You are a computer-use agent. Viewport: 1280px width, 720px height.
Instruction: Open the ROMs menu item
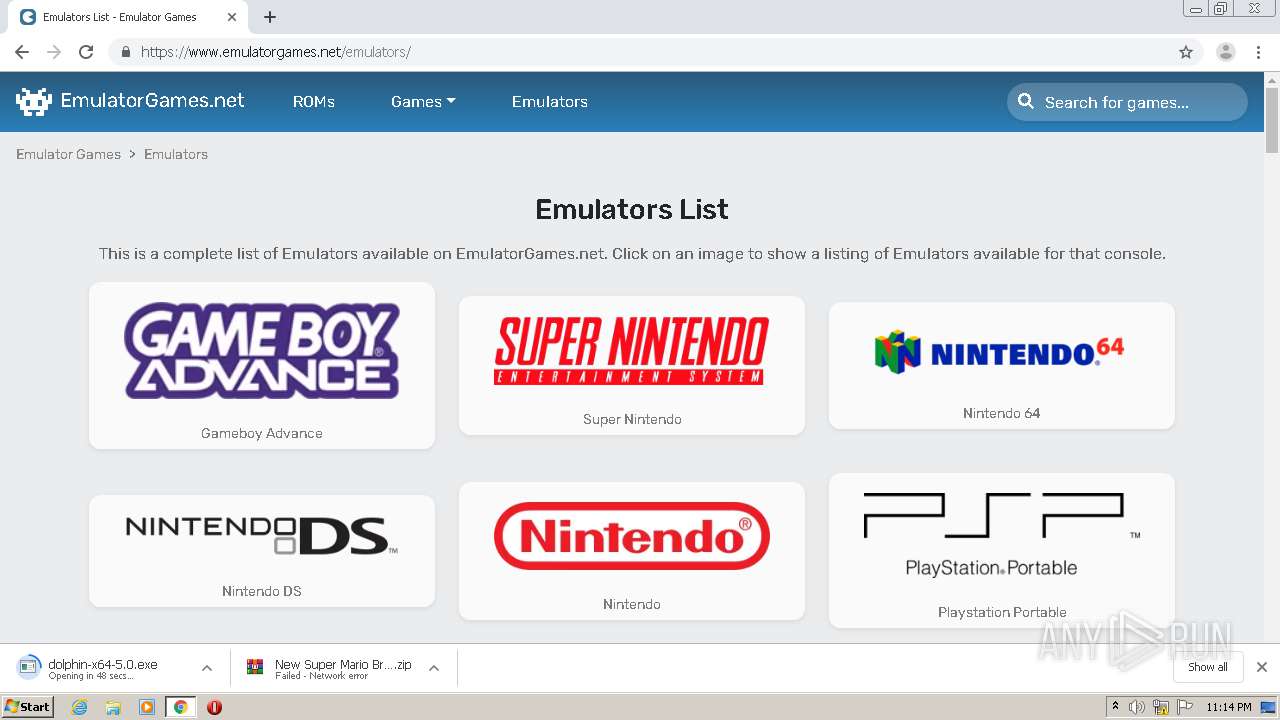point(314,101)
